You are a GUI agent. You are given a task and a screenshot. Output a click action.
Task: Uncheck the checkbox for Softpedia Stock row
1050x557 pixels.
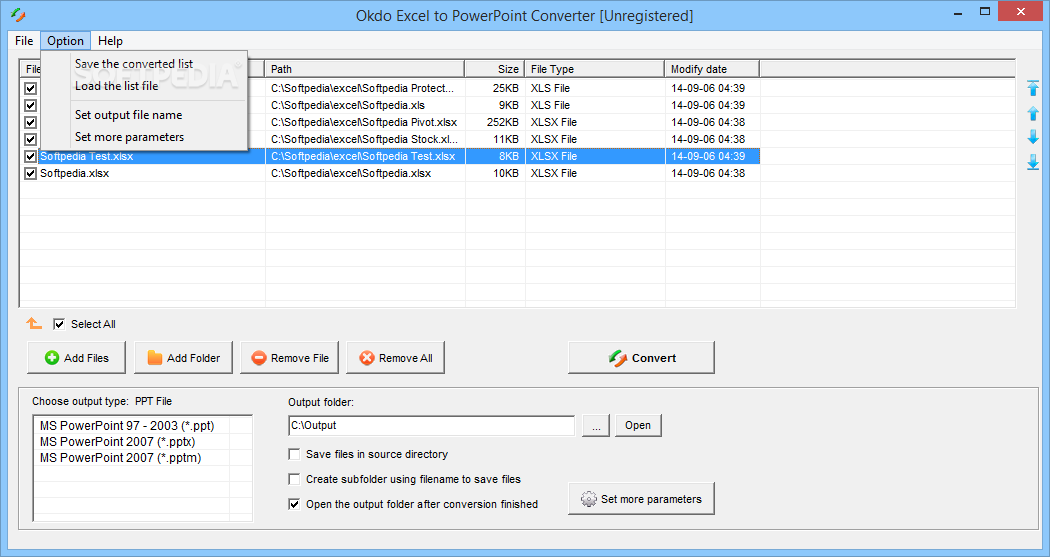[x=30, y=139]
